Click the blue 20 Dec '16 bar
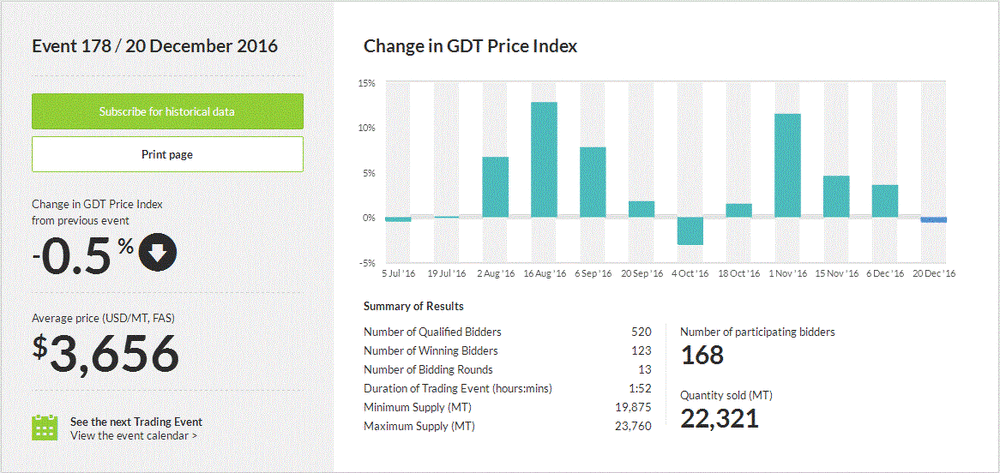This screenshot has width=1000, height=473. tap(934, 220)
